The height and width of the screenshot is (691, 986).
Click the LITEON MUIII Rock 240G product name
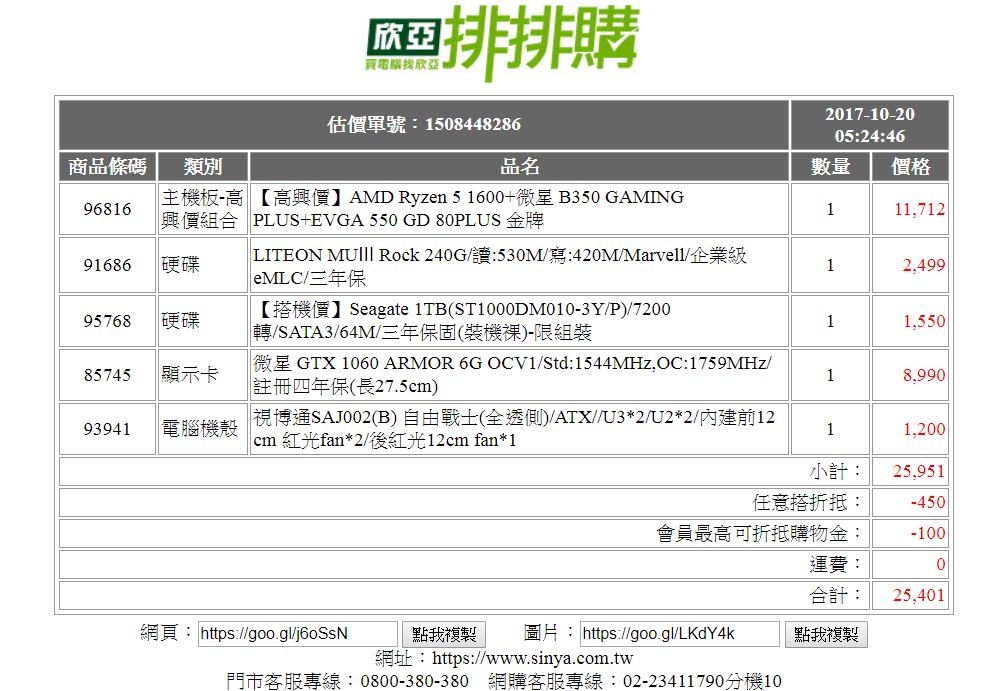coord(500,267)
